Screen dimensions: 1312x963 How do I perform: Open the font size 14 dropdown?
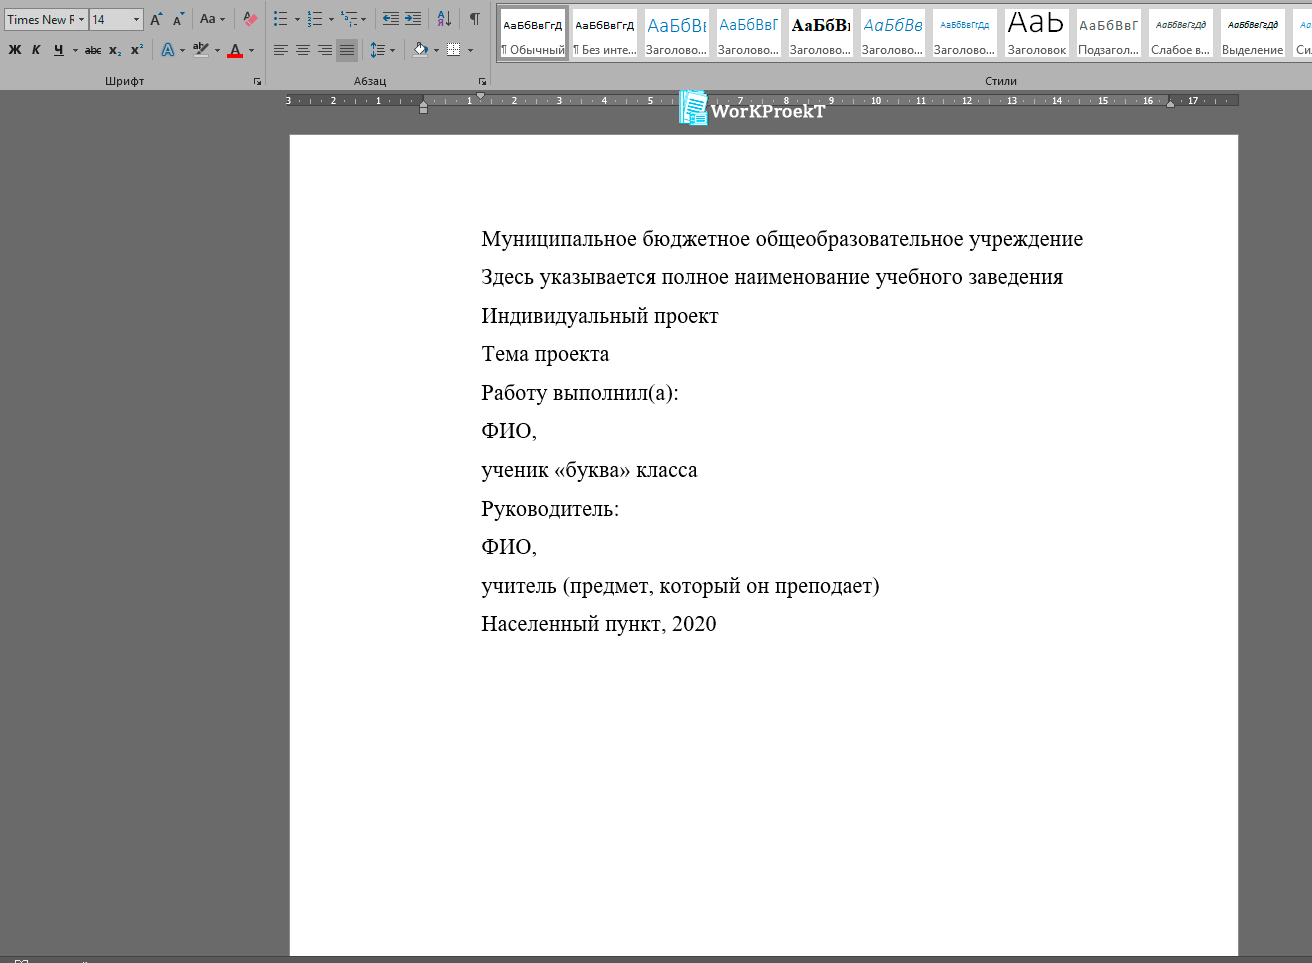[x=136, y=19]
